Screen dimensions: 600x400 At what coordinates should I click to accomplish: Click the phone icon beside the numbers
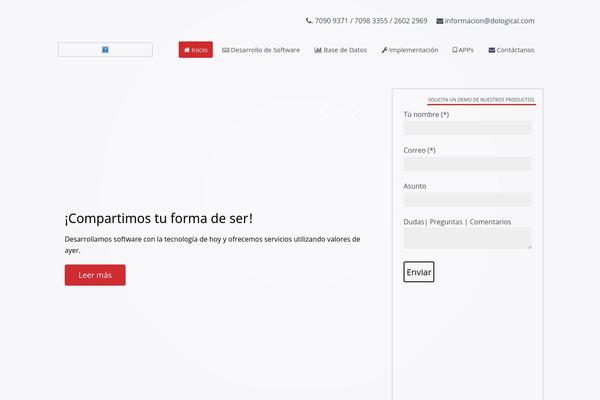click(309, 21)
